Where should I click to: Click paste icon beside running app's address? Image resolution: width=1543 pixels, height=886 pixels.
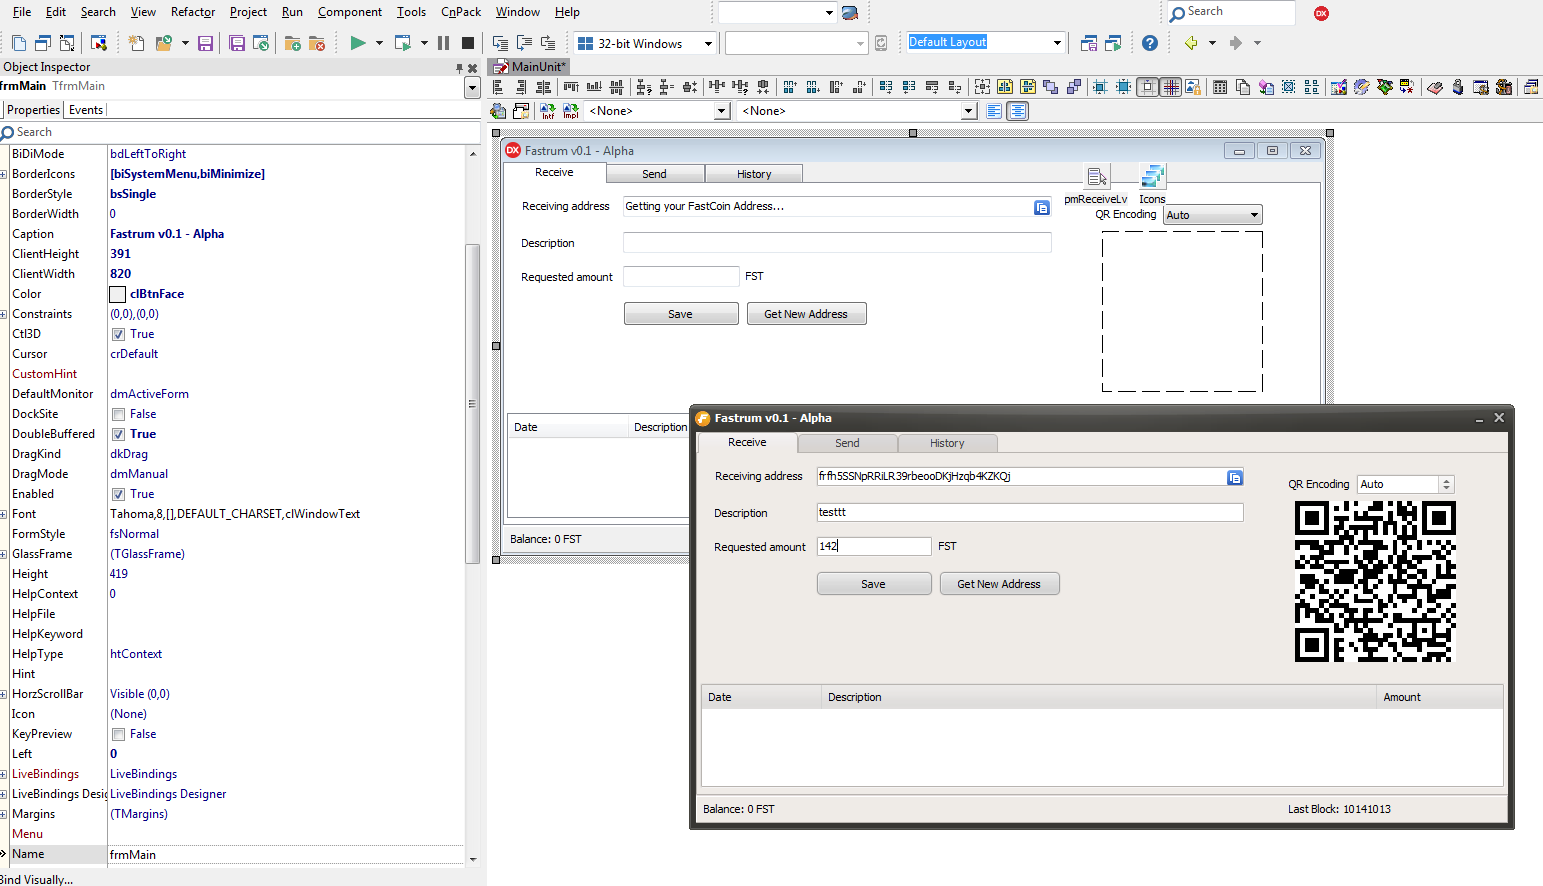1235,477
